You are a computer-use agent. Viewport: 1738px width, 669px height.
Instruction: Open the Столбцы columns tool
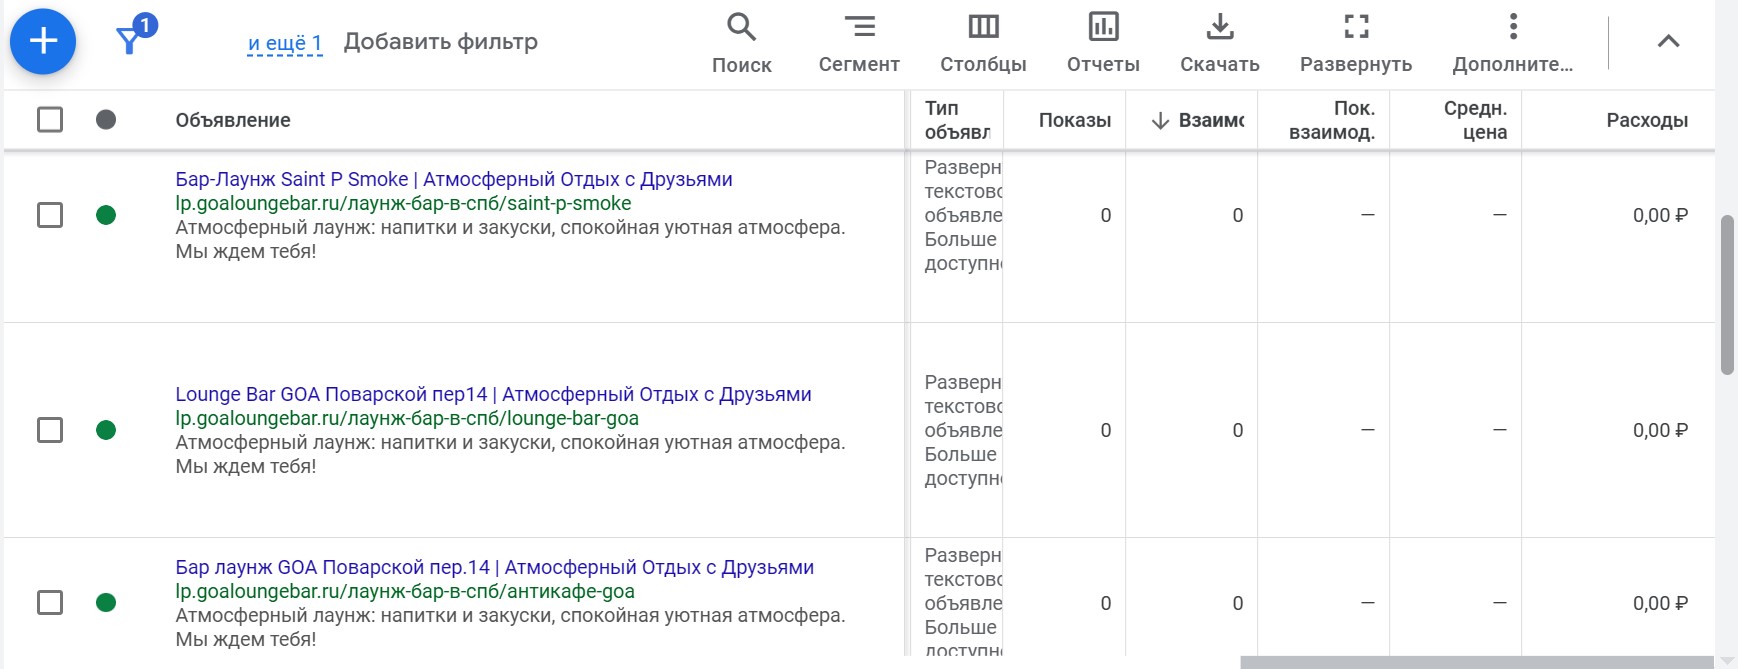[x=983, y=43]
